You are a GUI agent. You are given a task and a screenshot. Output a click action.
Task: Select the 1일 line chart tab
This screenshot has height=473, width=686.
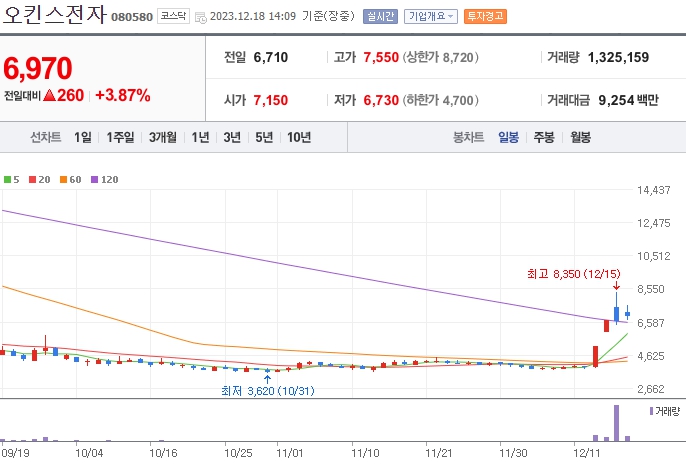coord(83,137)
